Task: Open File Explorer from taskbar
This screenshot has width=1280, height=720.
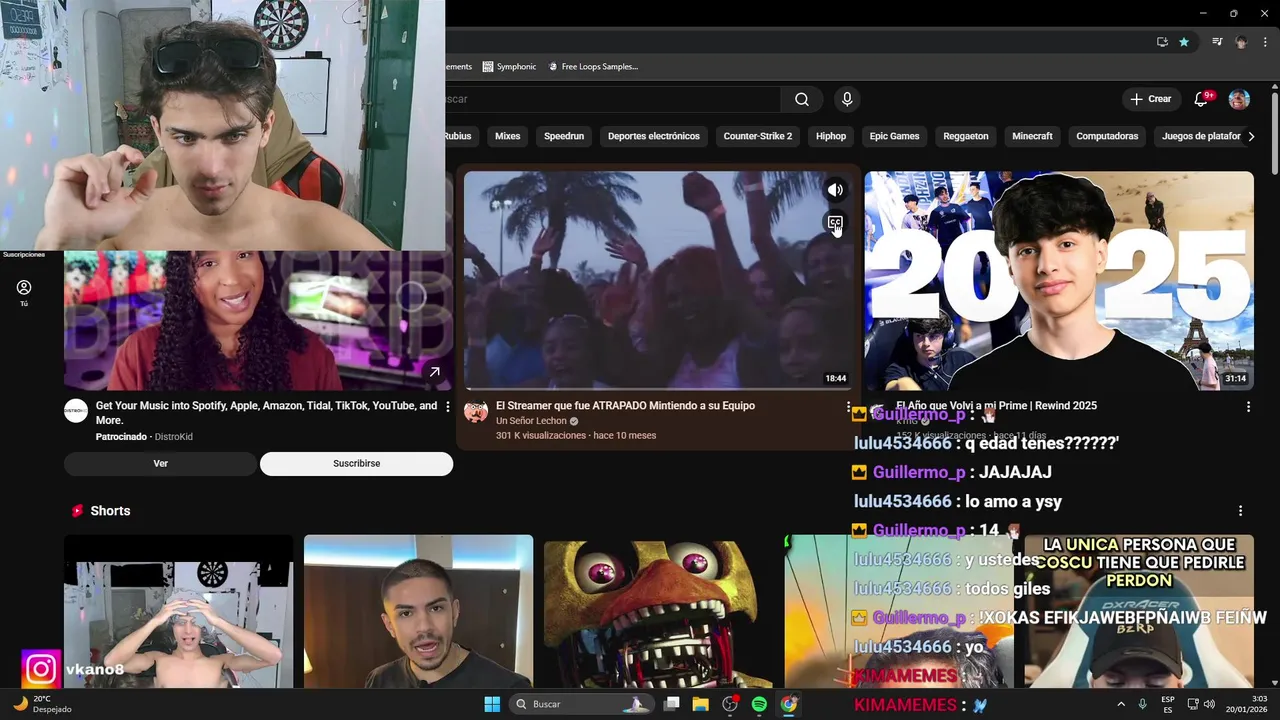Action: [x=701, y=704]
